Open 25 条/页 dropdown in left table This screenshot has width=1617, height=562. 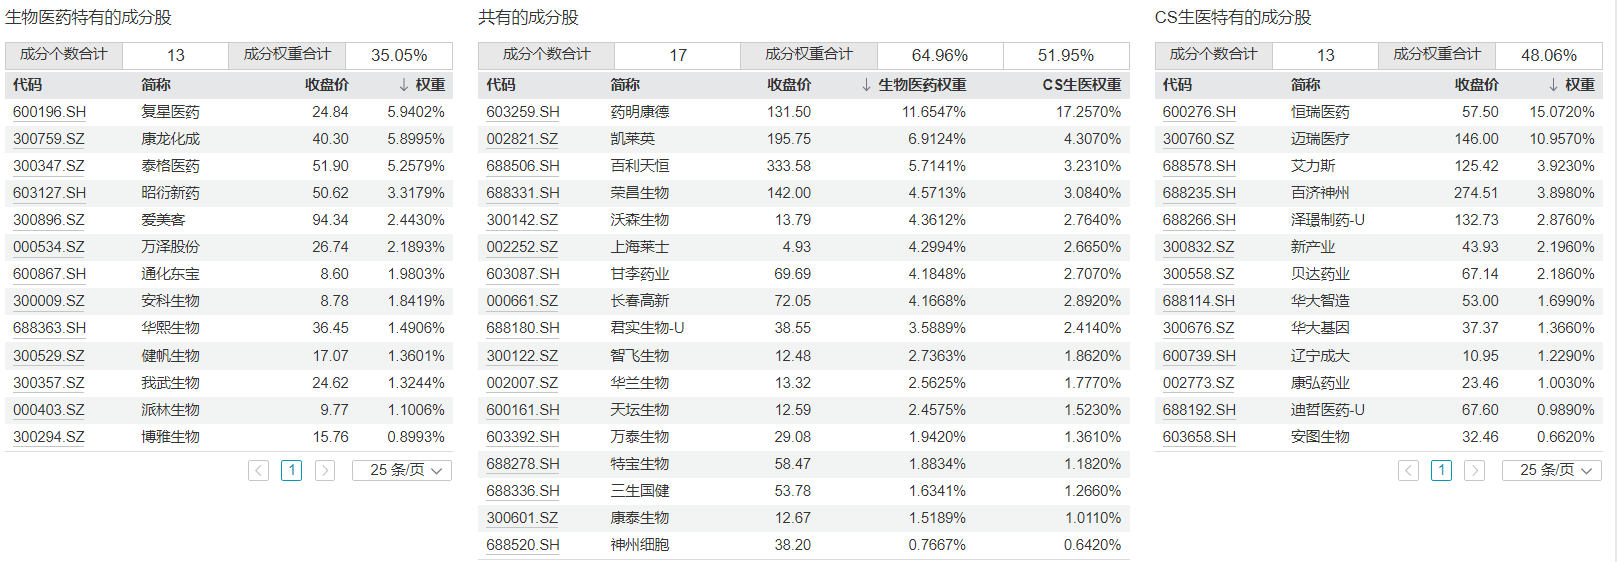click(x=402, y=470)
